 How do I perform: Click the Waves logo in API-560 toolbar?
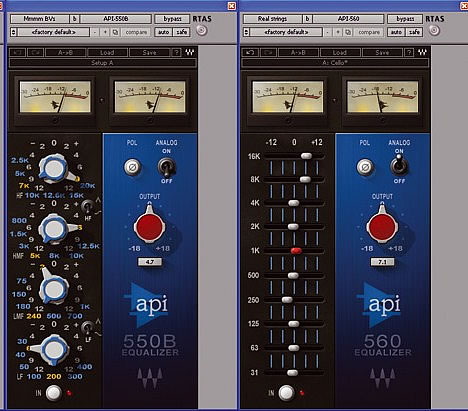[422, 52]
